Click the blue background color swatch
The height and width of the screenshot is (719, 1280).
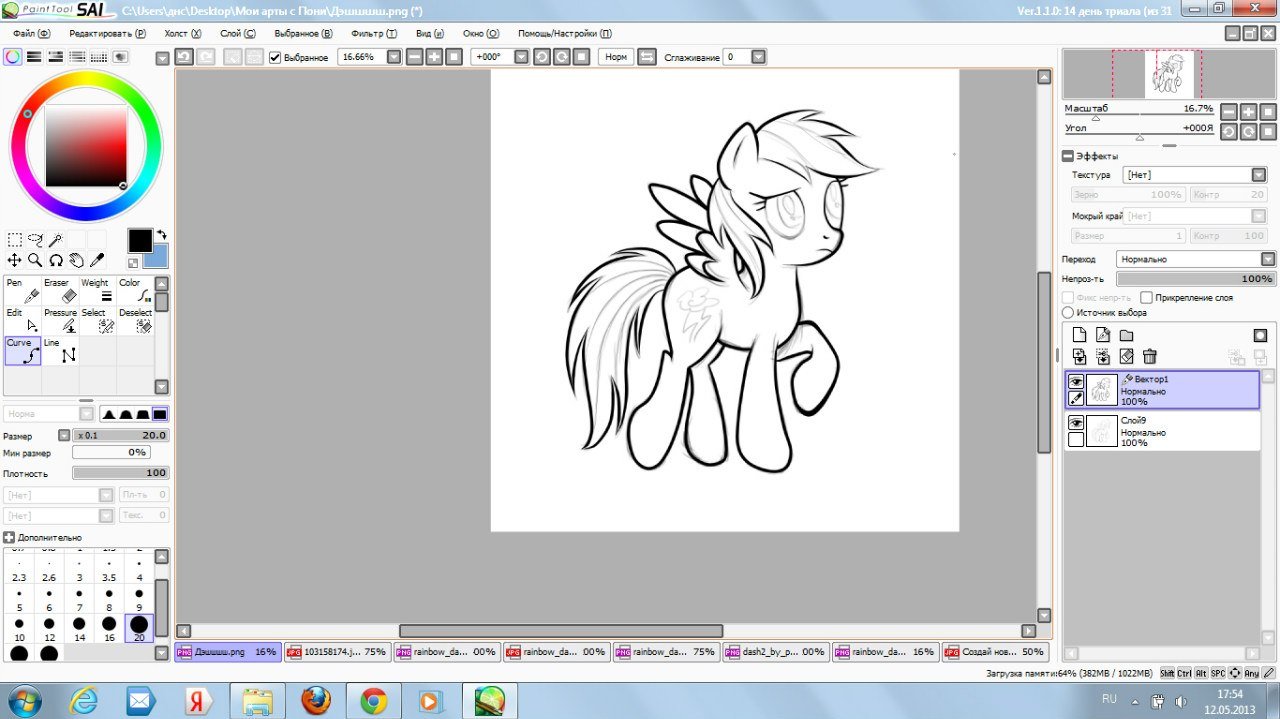point(157,258)
